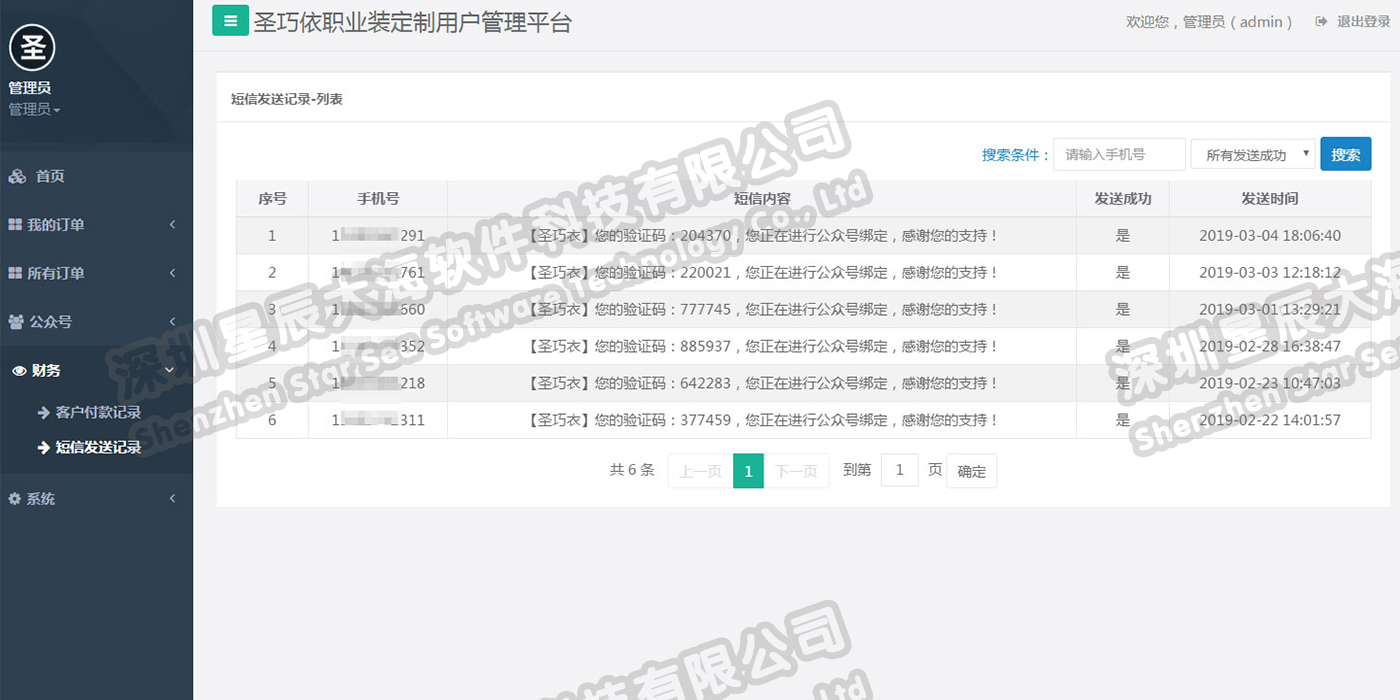Image resolution: width=1400 pixels, height=700 pixels.
Task: Click timestamp 2019-02-28 16:38:47
Action: click(1270, 346)
